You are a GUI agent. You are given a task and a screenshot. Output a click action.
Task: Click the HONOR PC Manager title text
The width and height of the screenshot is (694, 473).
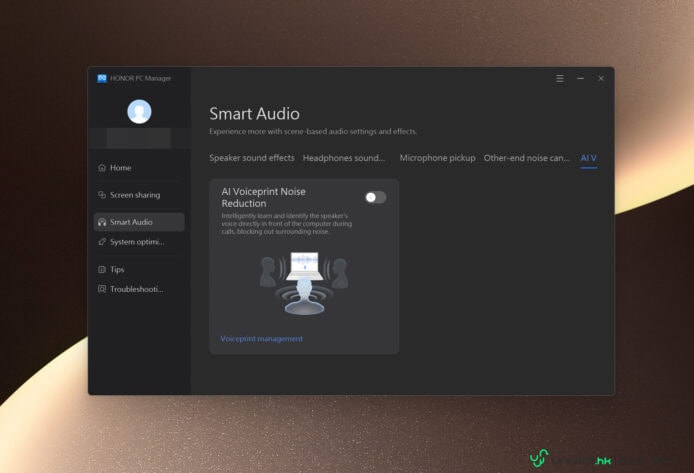point(140,78)
